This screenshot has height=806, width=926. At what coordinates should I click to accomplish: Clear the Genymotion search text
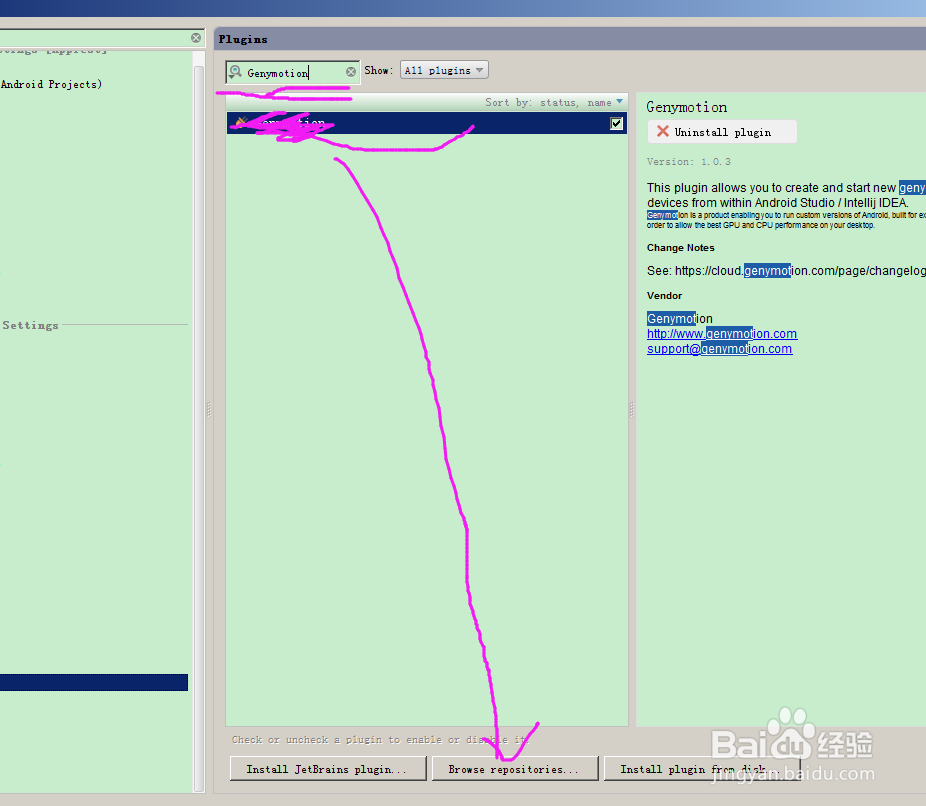pos(351,72)
